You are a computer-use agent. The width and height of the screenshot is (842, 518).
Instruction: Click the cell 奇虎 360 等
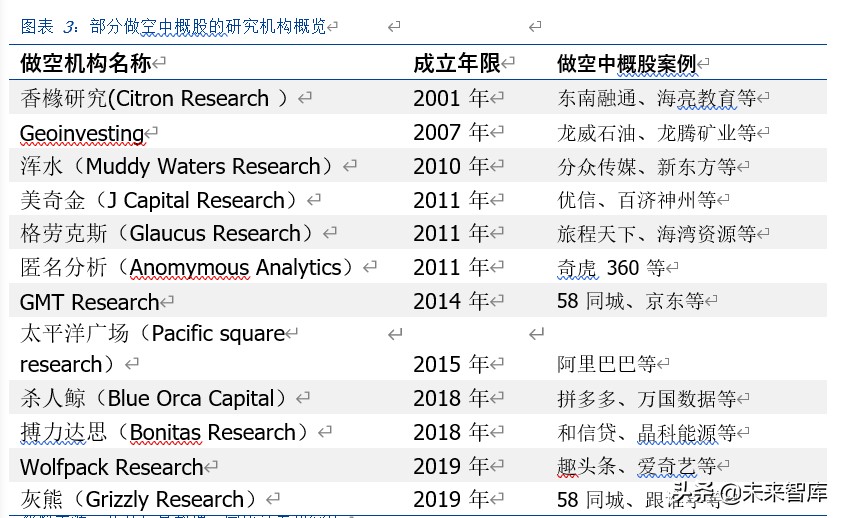pyautogui.click(x=611, y=267)
